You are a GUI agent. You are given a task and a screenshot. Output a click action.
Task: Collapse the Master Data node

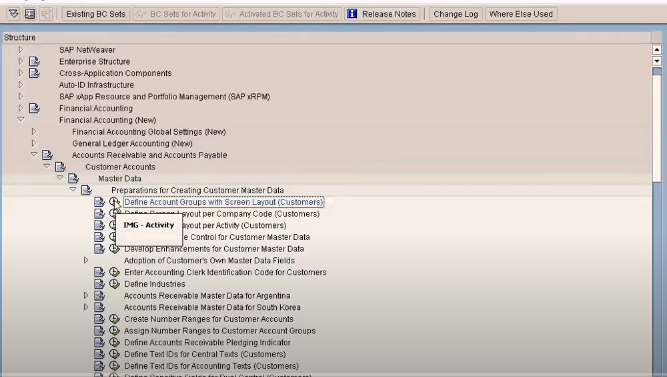[60, 177]
